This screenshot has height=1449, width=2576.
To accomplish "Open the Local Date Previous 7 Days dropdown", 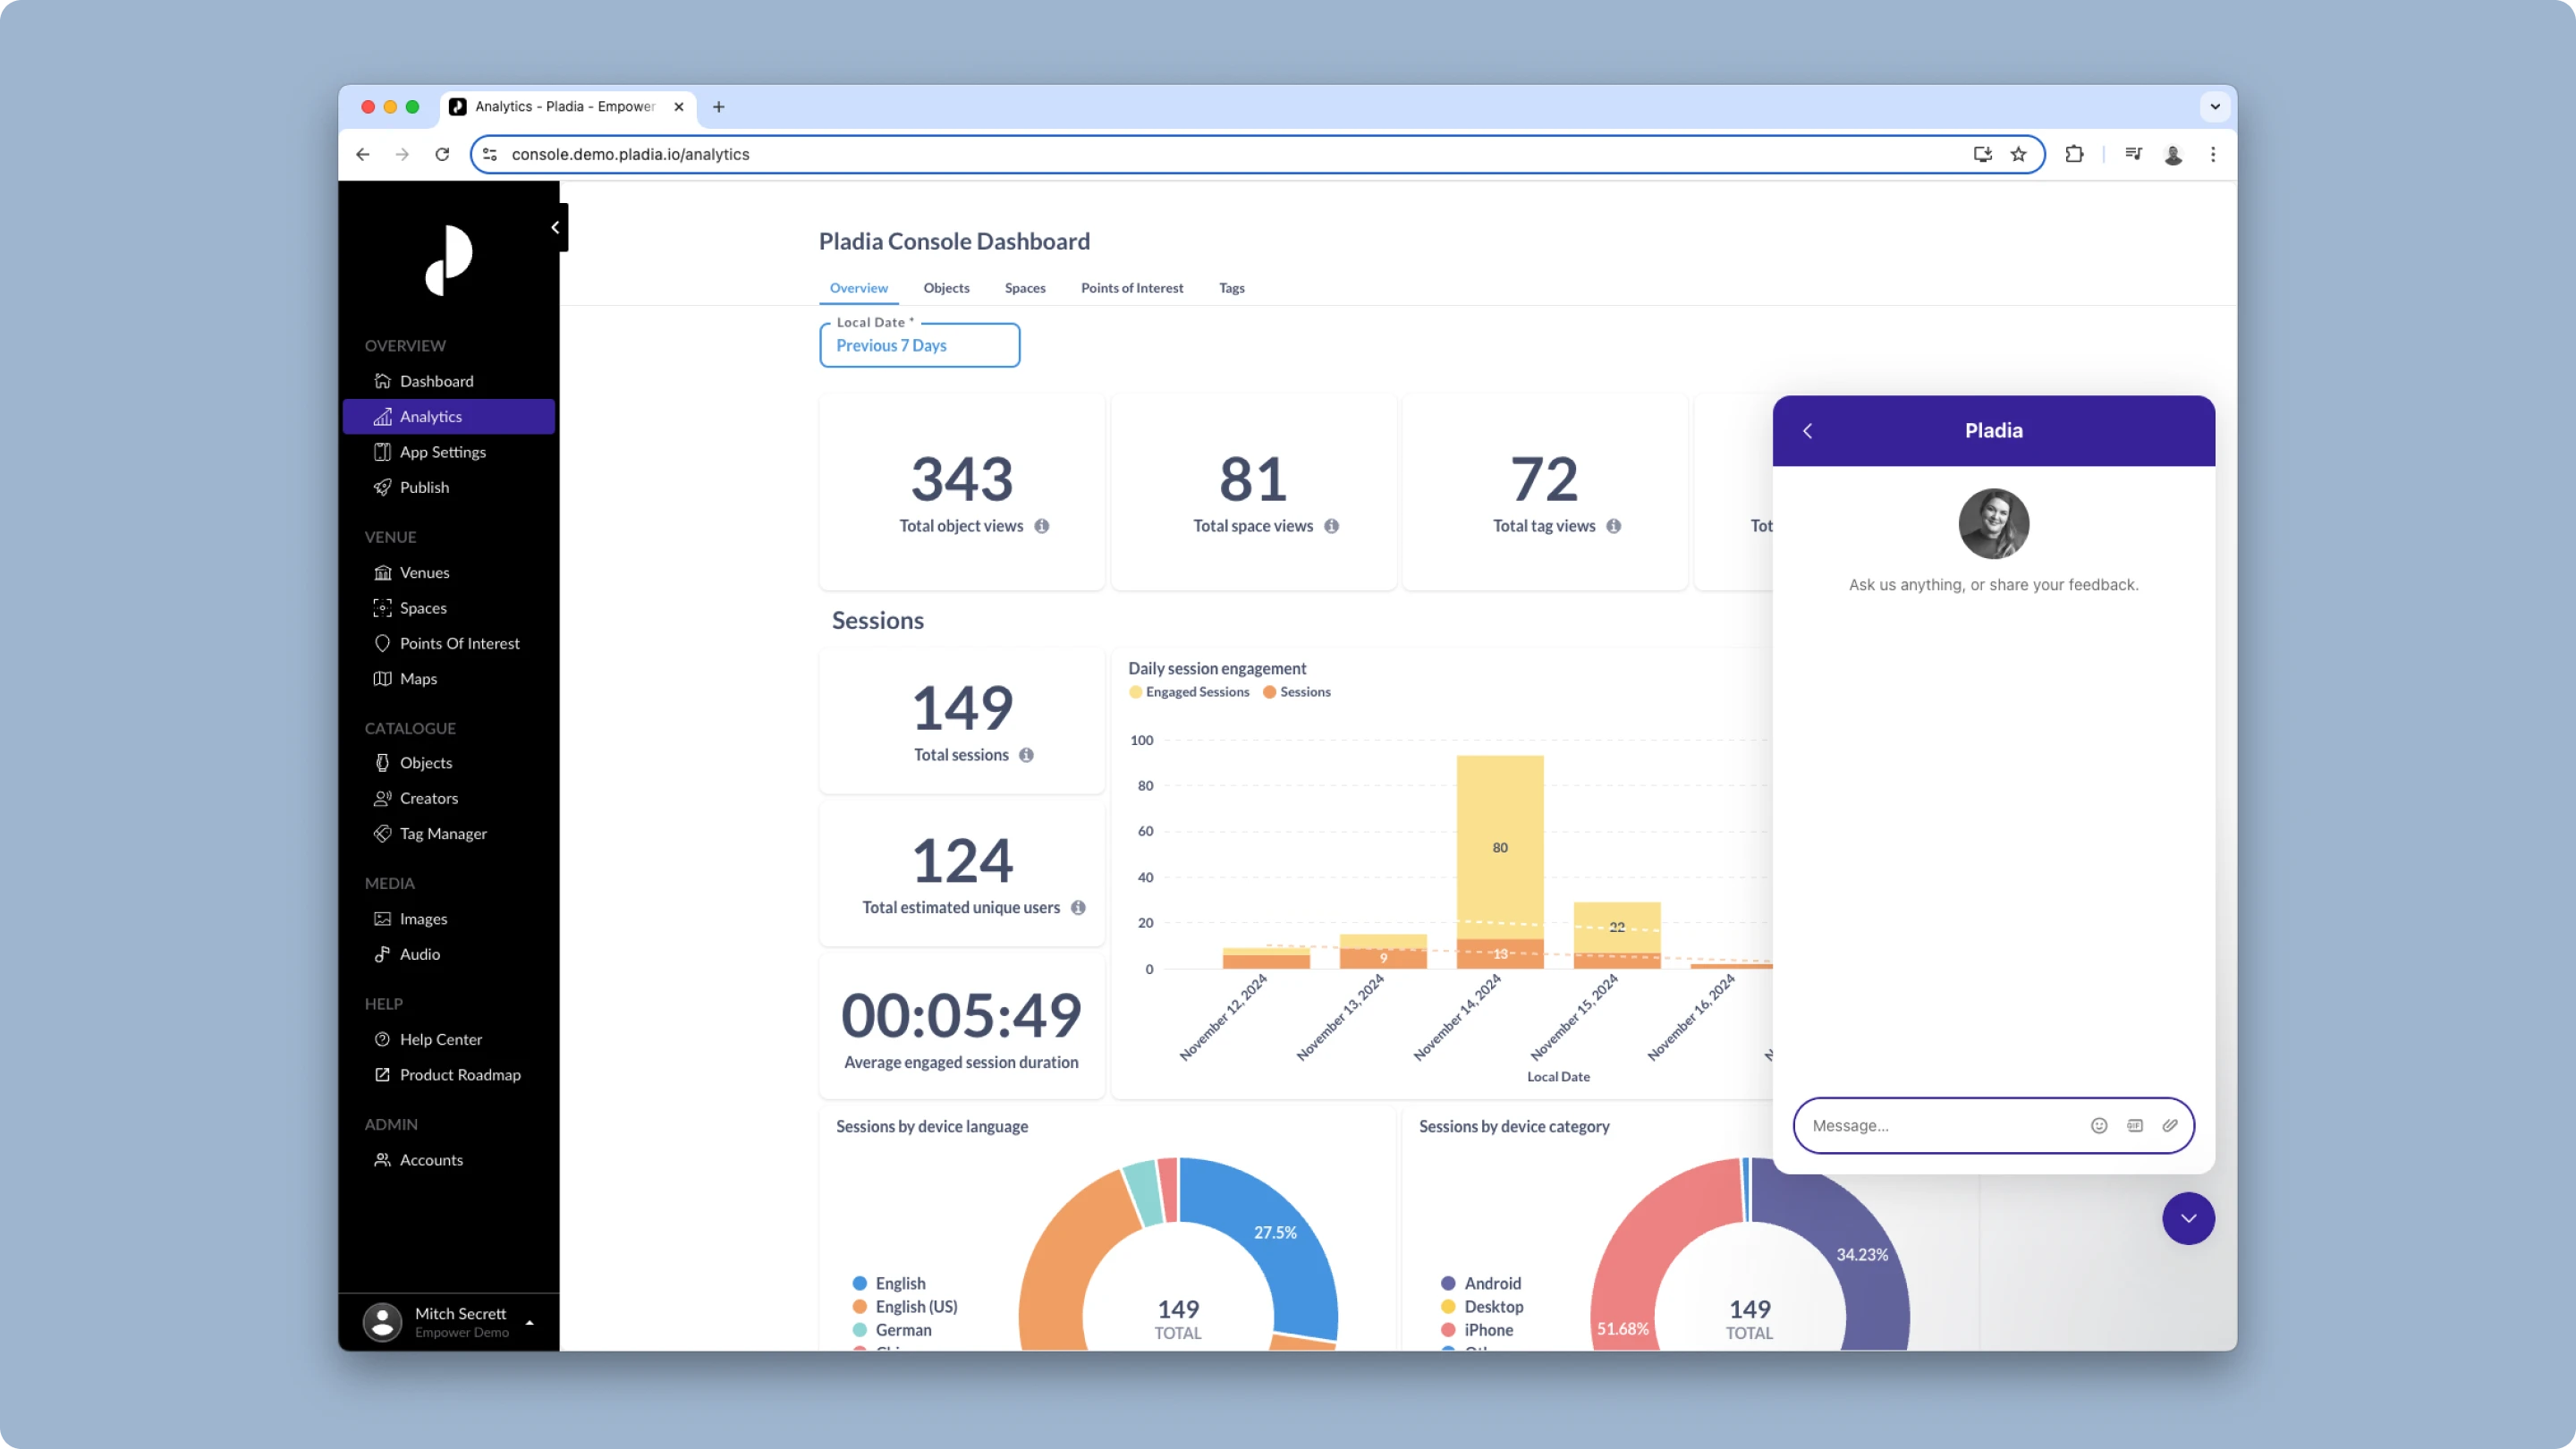I will click(x=920, y=345).
